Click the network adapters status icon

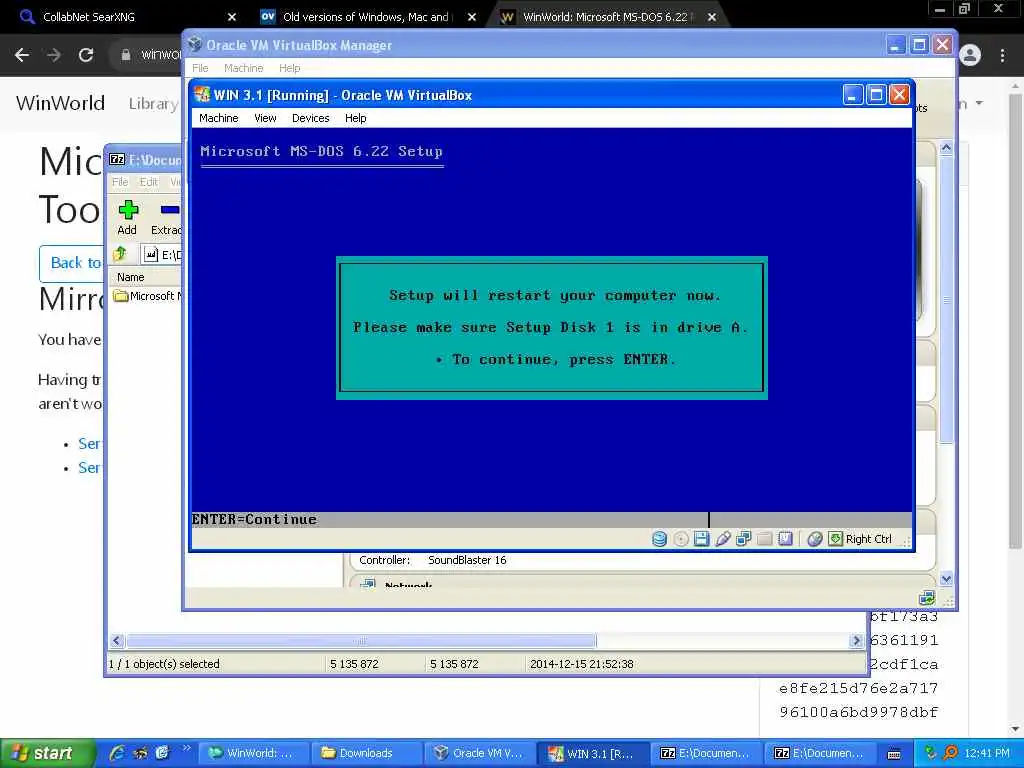point(743,539)
